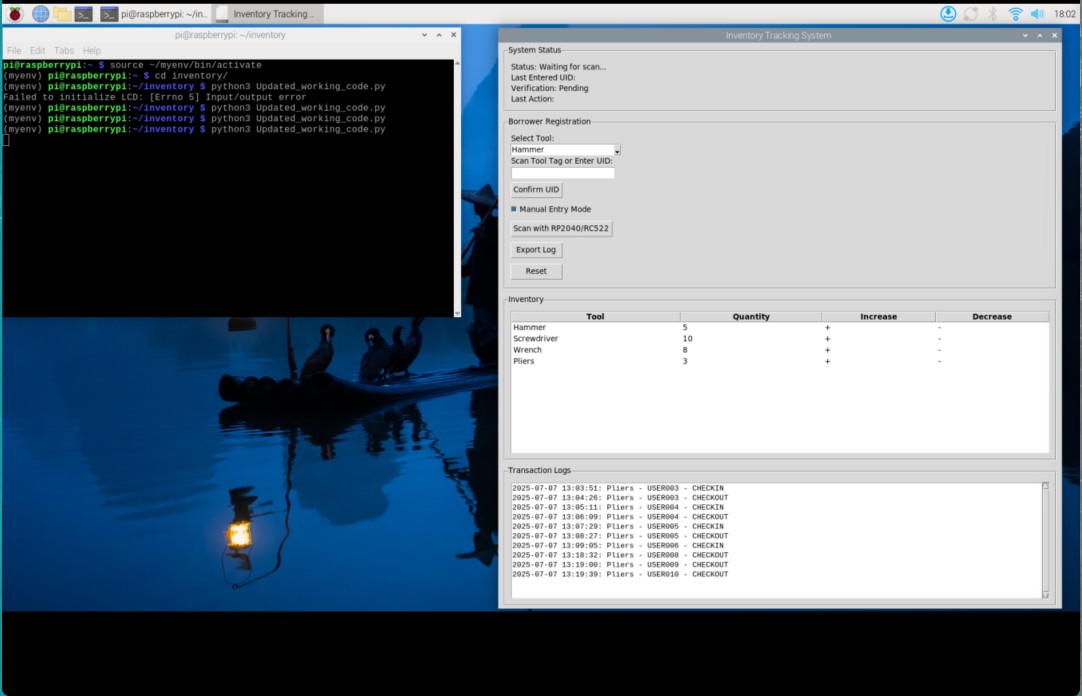This screenshot has width=1082, height=696.
Task: Click the Quantity column header
Action: (751, 317)
